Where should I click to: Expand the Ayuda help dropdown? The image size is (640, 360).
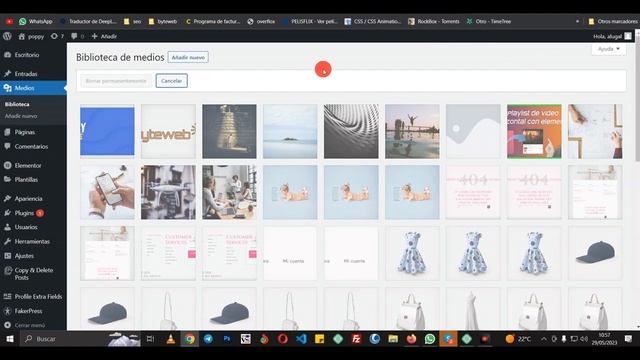tap(609, 49)
